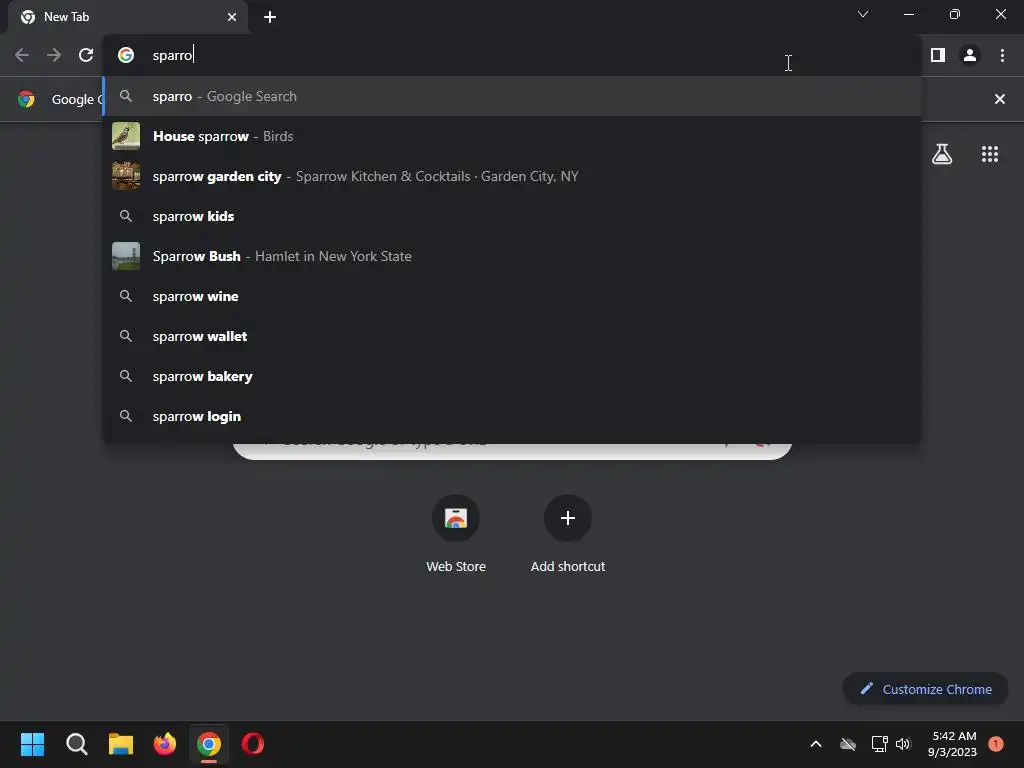Open Customize Chrome button
1024x768 pixels.
(x=925, y=689)
